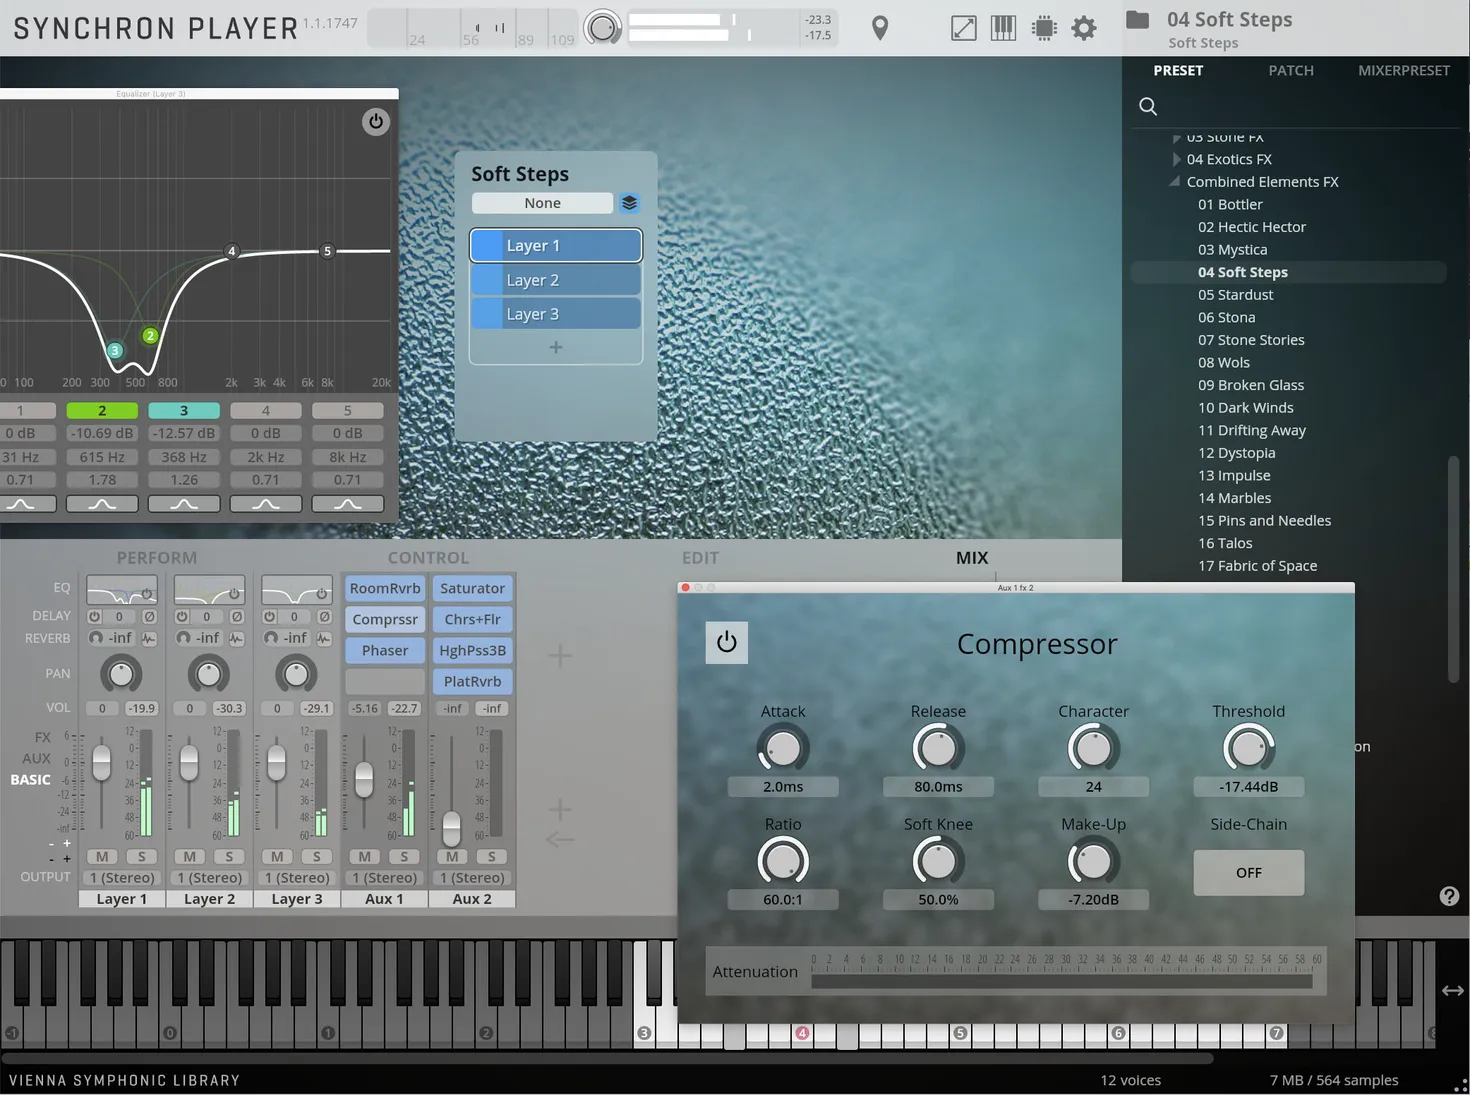Click the resize window arrows icon
This screenshot has height=1095, width=1470.
point(963,27)
